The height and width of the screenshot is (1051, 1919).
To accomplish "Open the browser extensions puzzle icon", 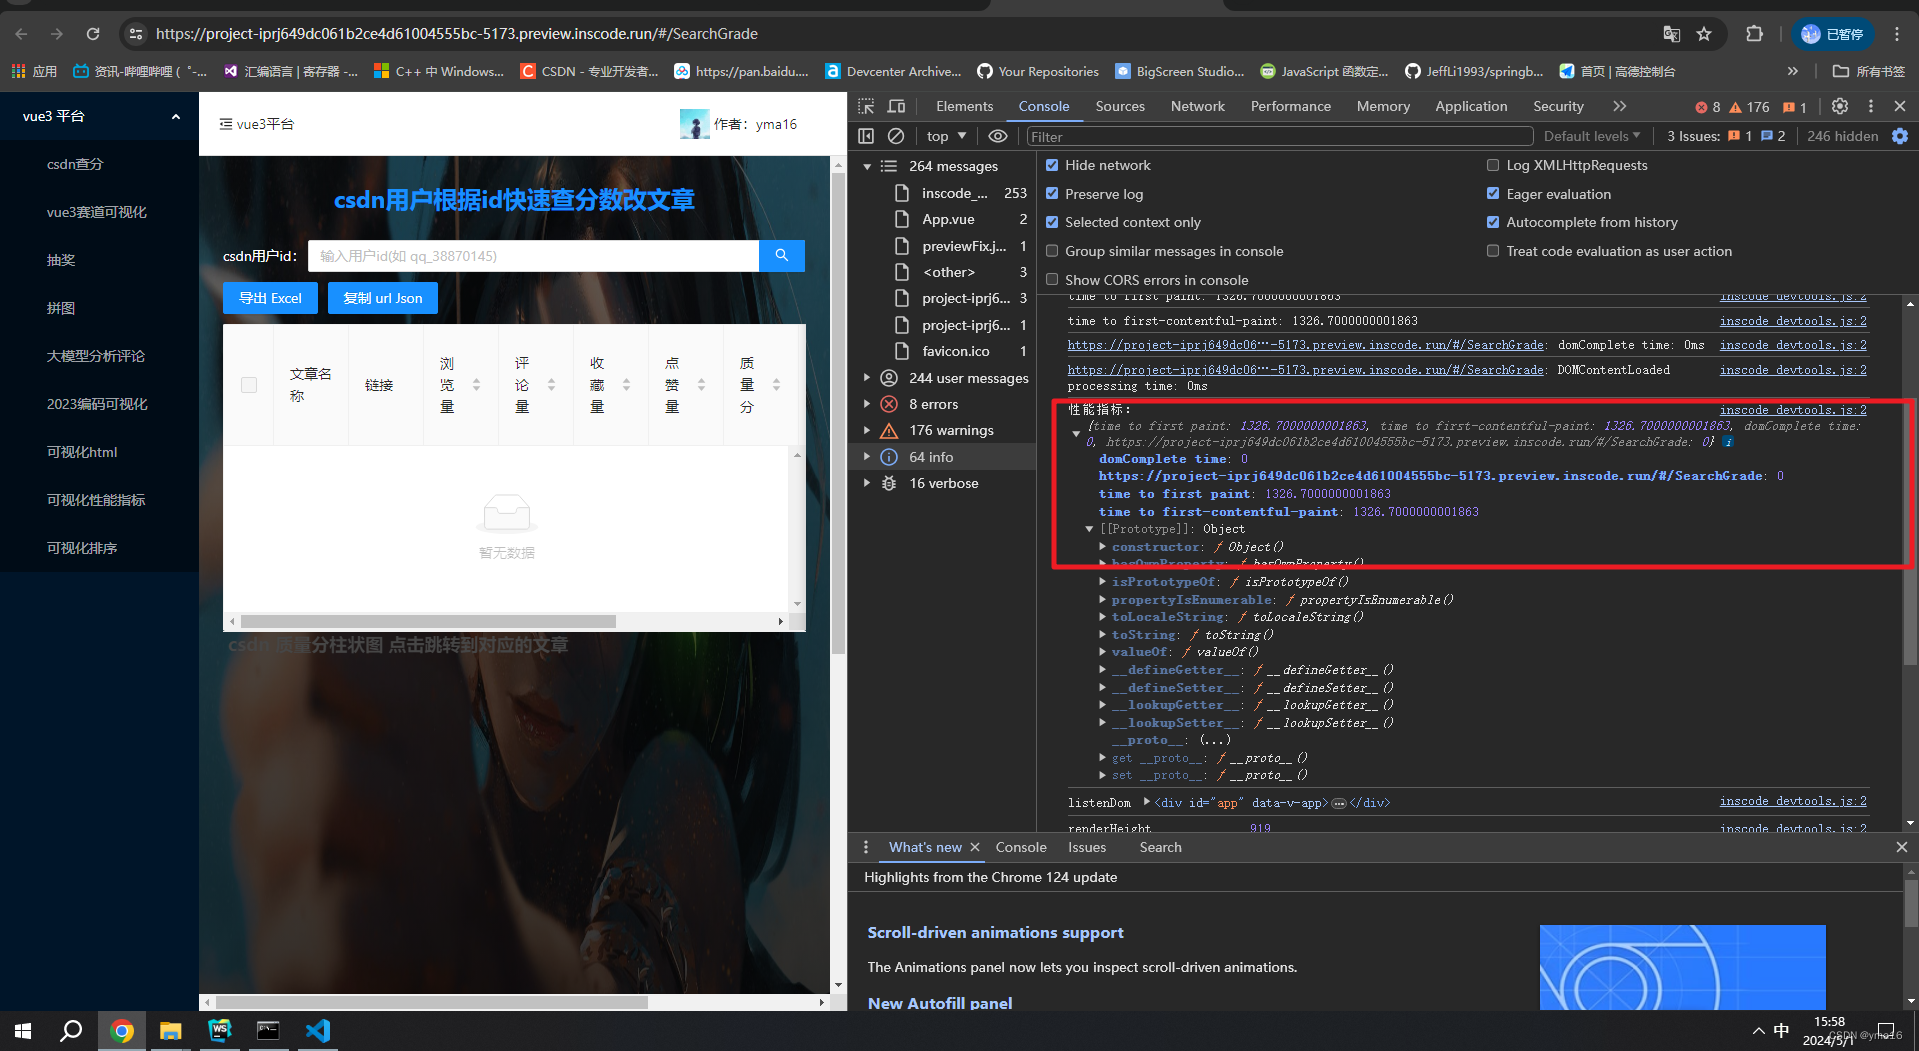I will [1754, 34].
